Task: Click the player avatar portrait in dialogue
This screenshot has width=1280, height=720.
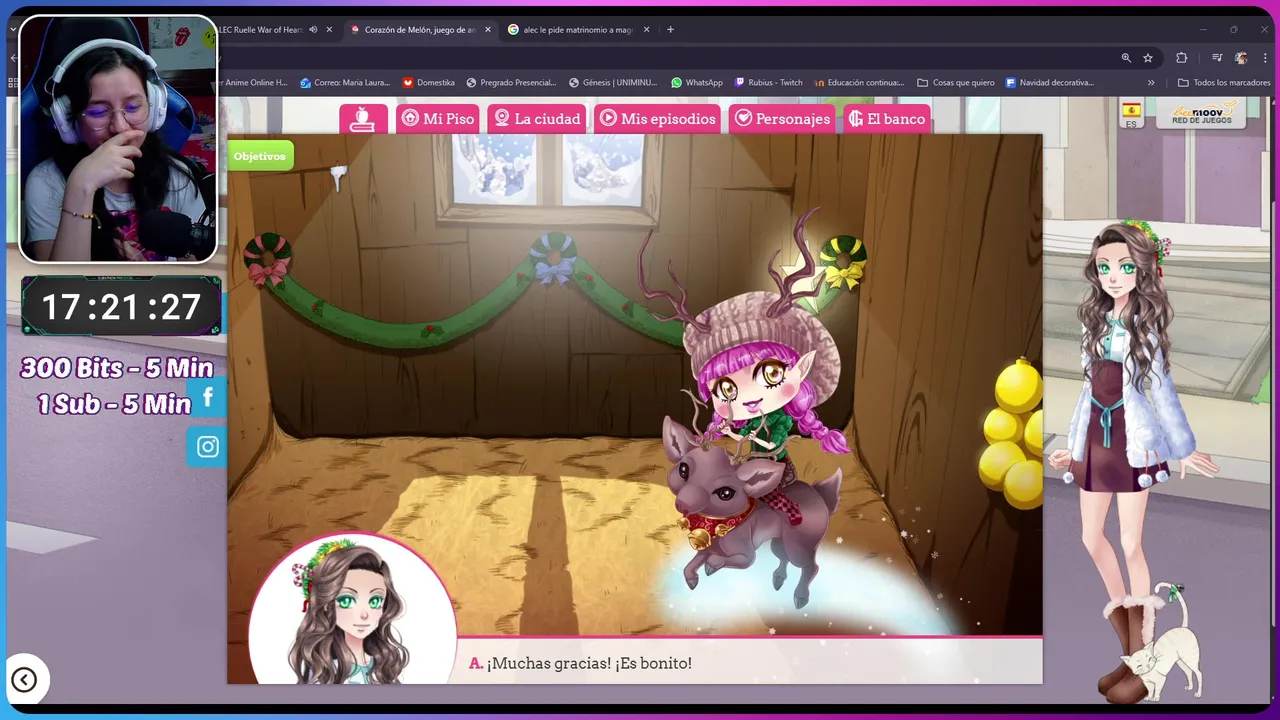Action: click(x=352, y=609)
